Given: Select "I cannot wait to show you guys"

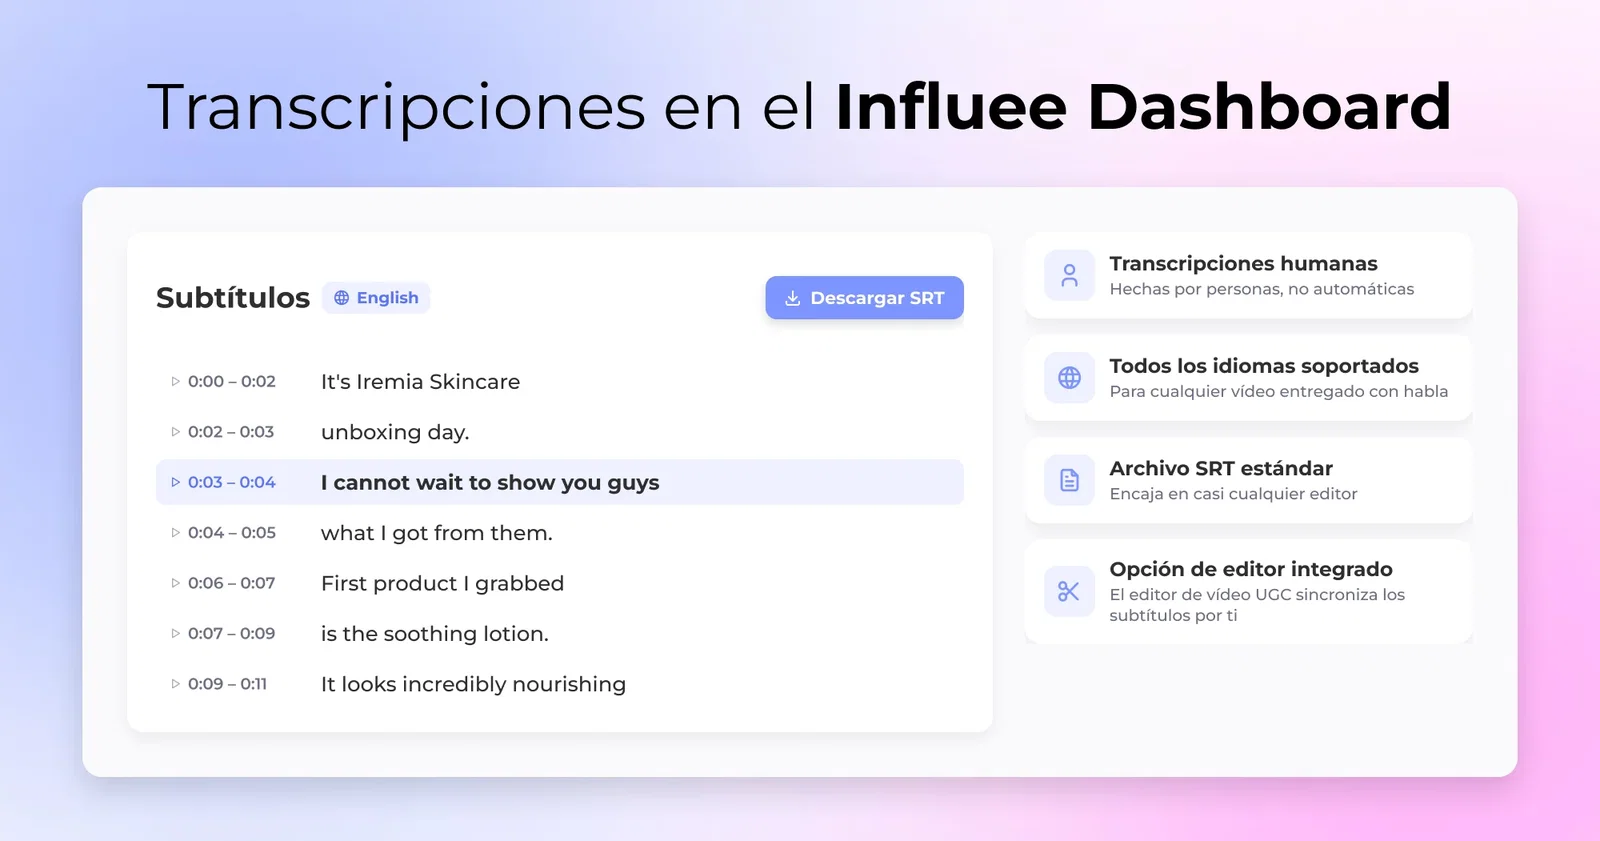Looking at the screenshot, I should pos(490,482).
